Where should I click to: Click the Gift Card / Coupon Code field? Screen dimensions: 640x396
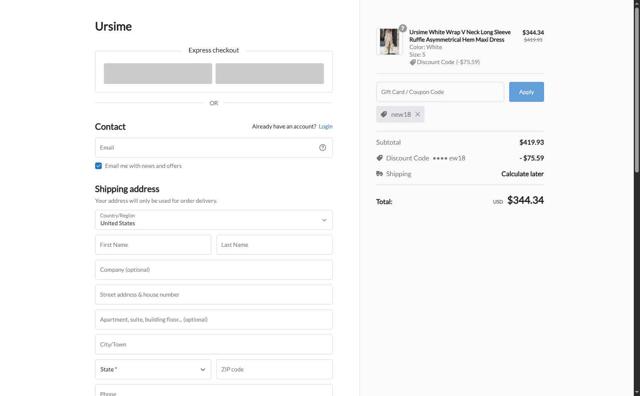click(440, 92)
